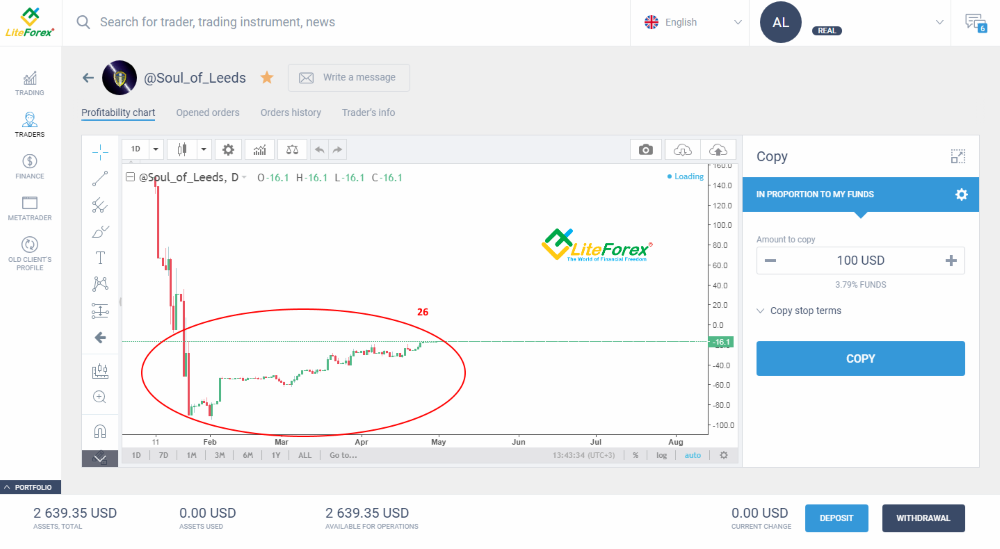Click the load chart layout cloud icon

682,149
